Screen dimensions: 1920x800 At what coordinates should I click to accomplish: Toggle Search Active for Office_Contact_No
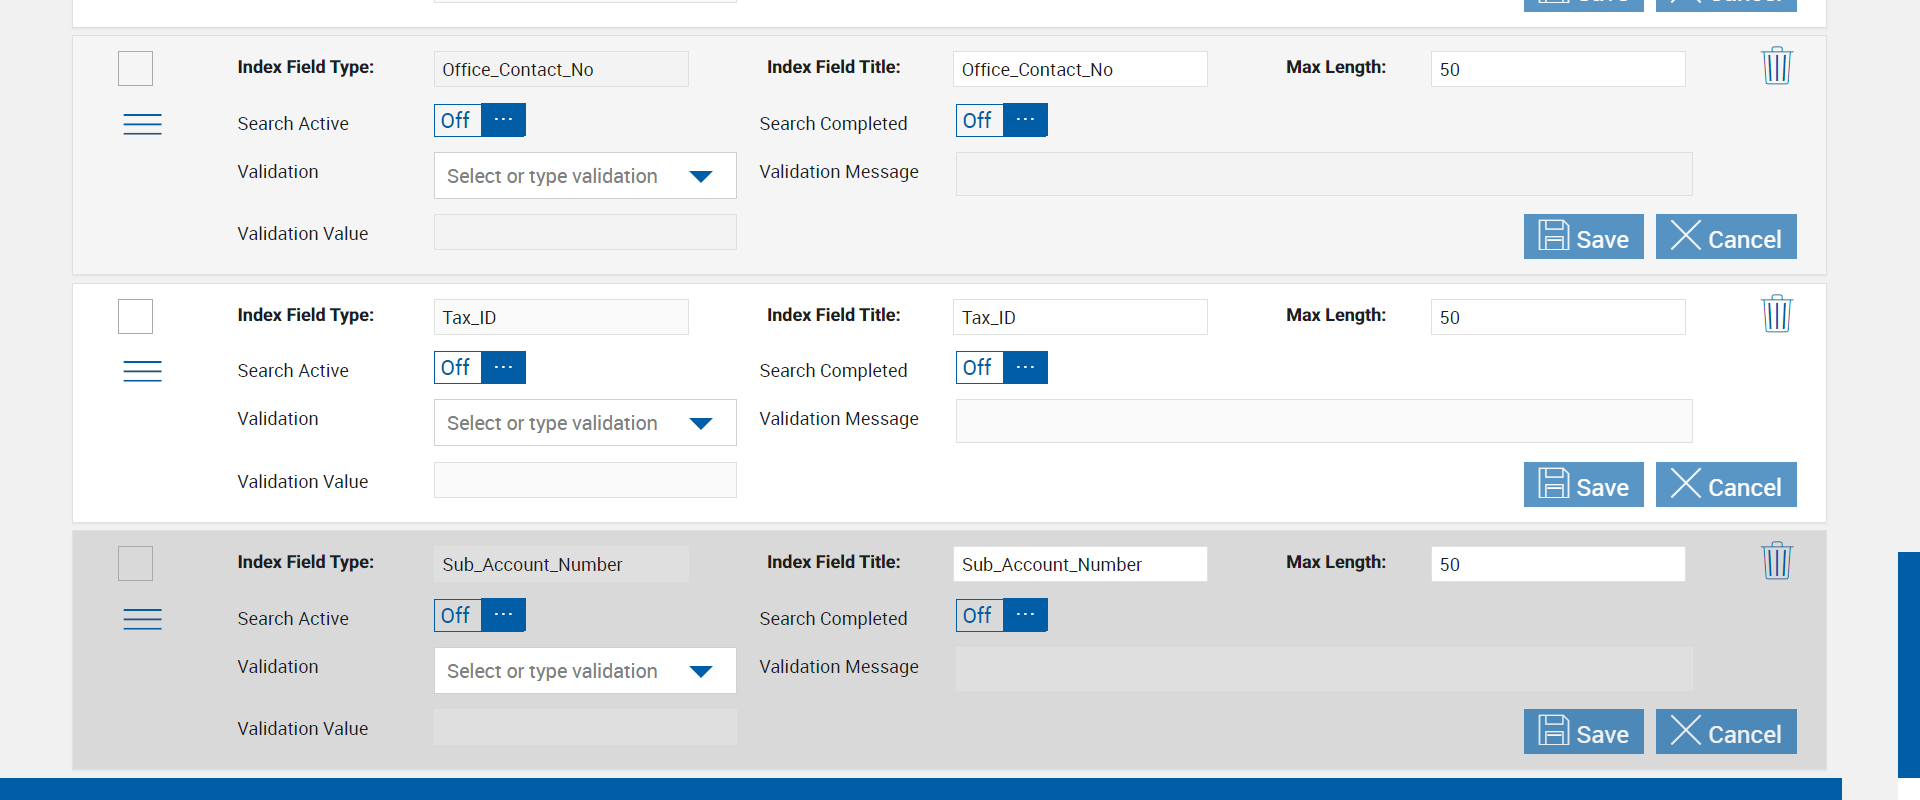click(480, 120)
